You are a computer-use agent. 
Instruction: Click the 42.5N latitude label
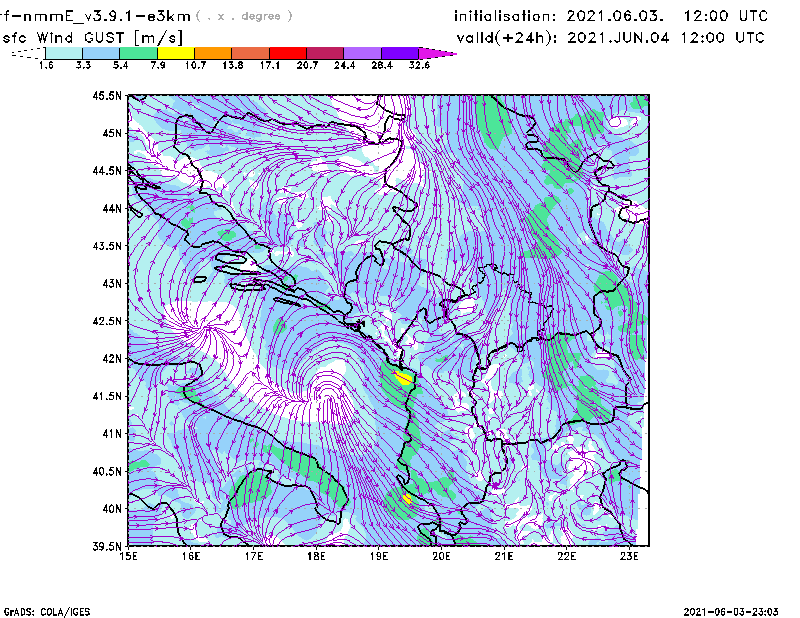coord(107,321)
